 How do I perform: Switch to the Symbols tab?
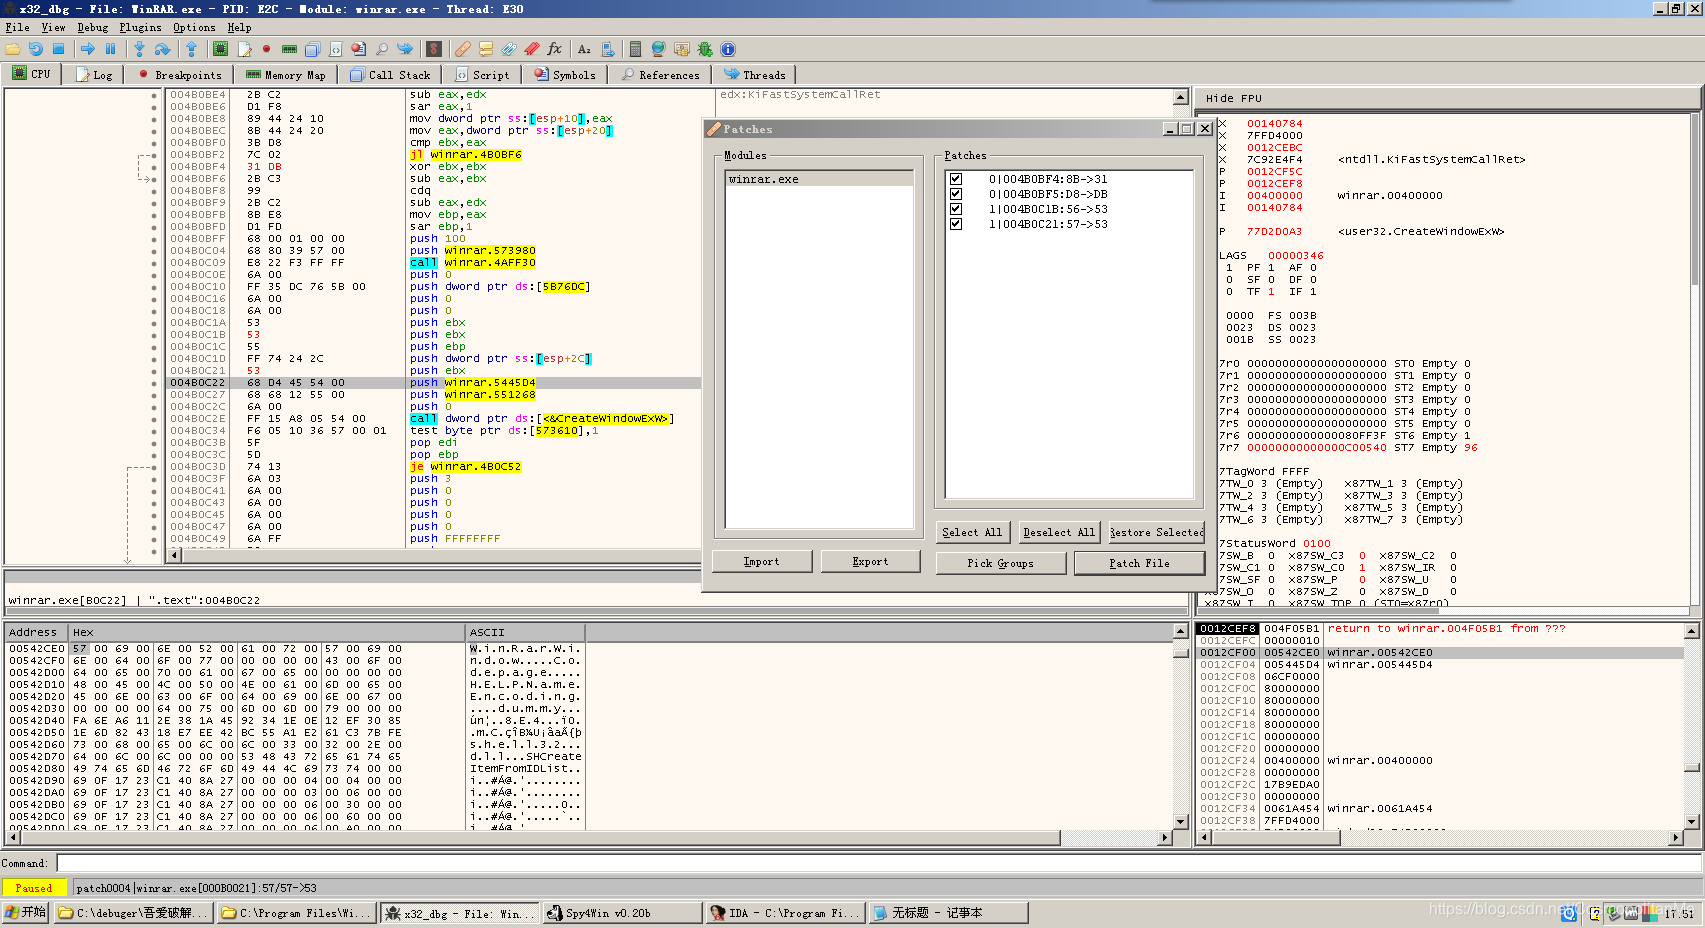pos(565,75)
